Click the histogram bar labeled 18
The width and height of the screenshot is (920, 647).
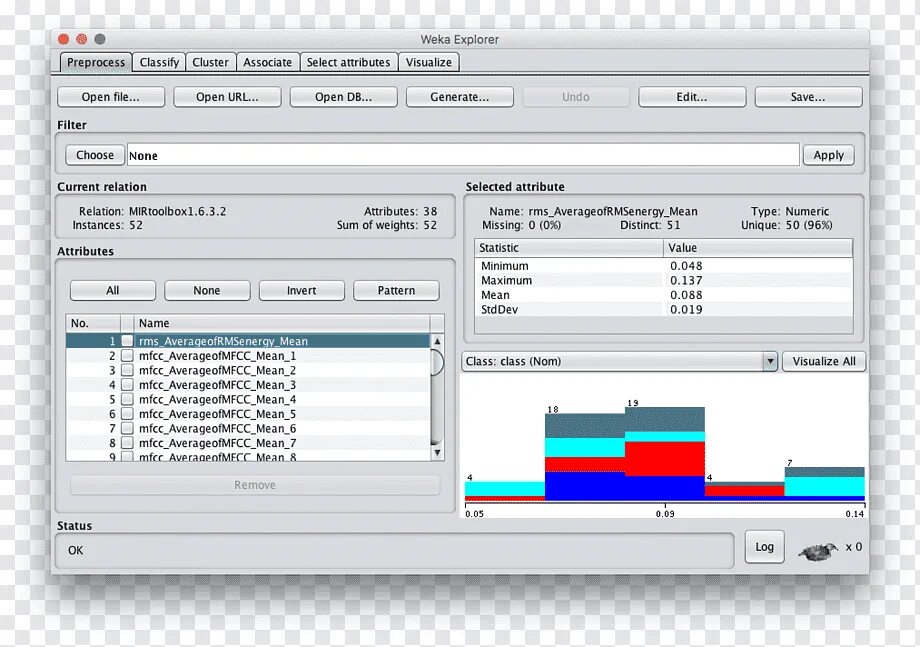585,458
